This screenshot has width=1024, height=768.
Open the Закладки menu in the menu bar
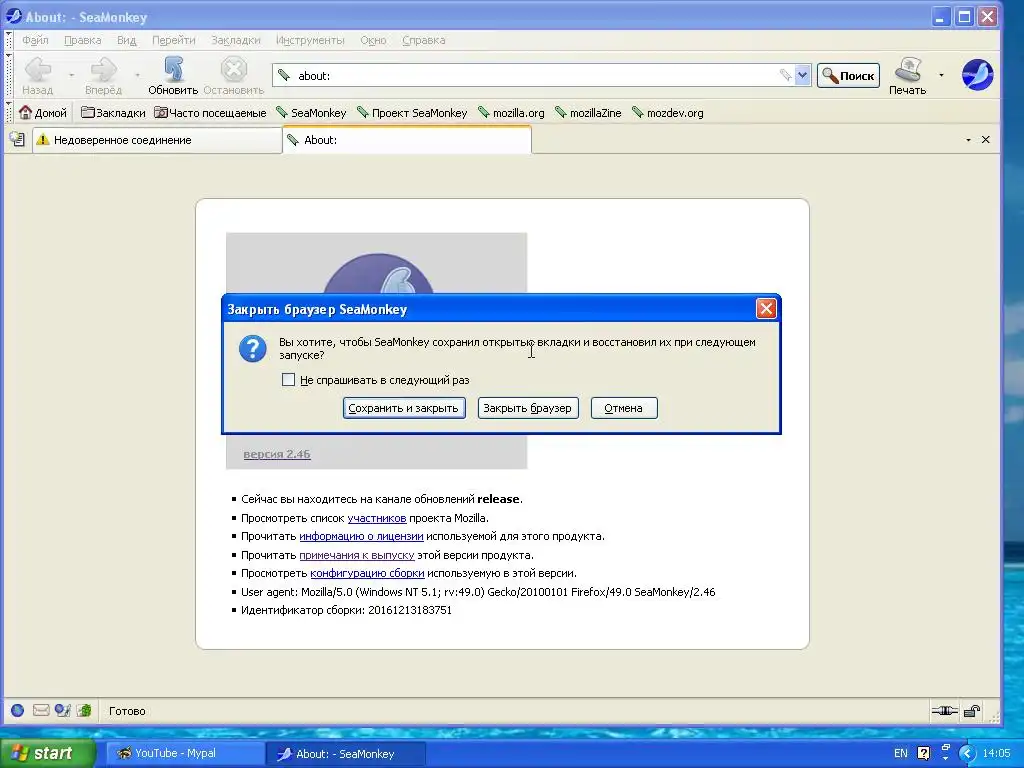click(x=236, y=40)
